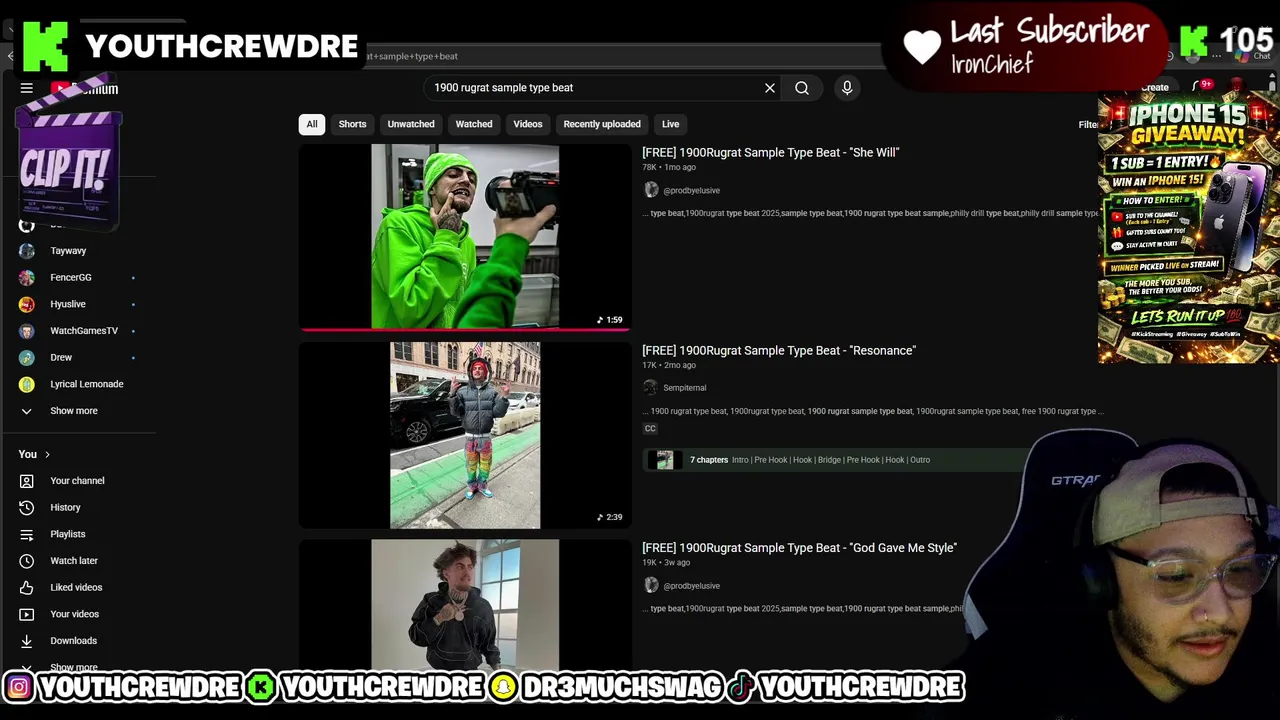Open the "Resonance" type beat title
This screenshot has height=720, width=1280.
779,350
